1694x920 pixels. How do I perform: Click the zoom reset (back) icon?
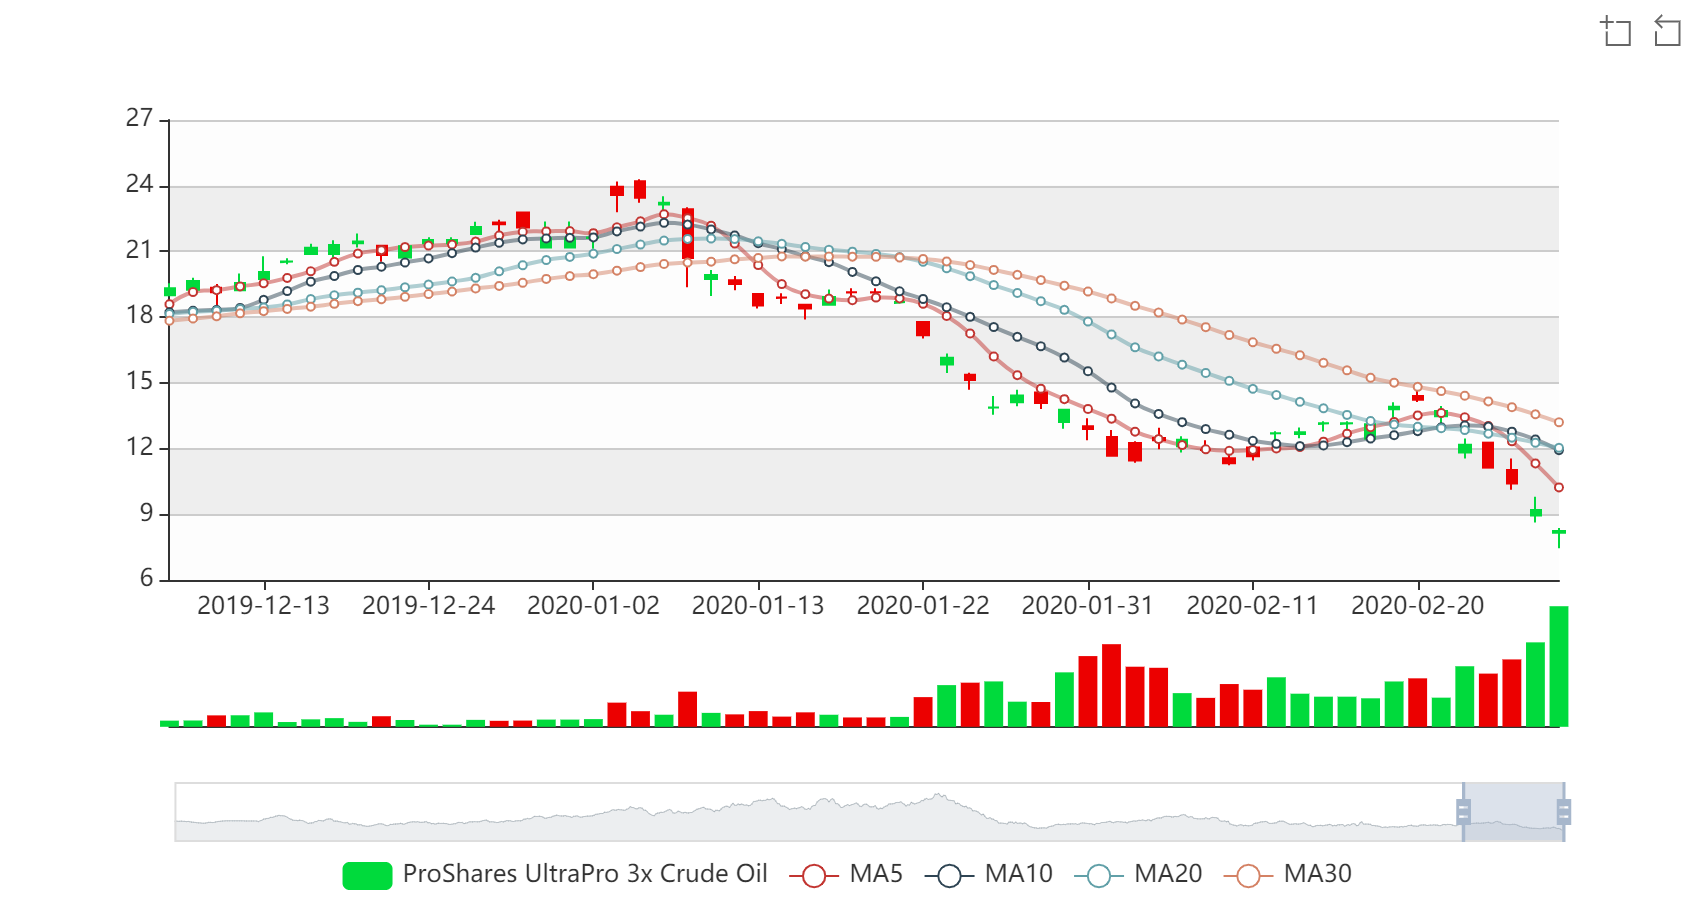(x=1667, y=31)
